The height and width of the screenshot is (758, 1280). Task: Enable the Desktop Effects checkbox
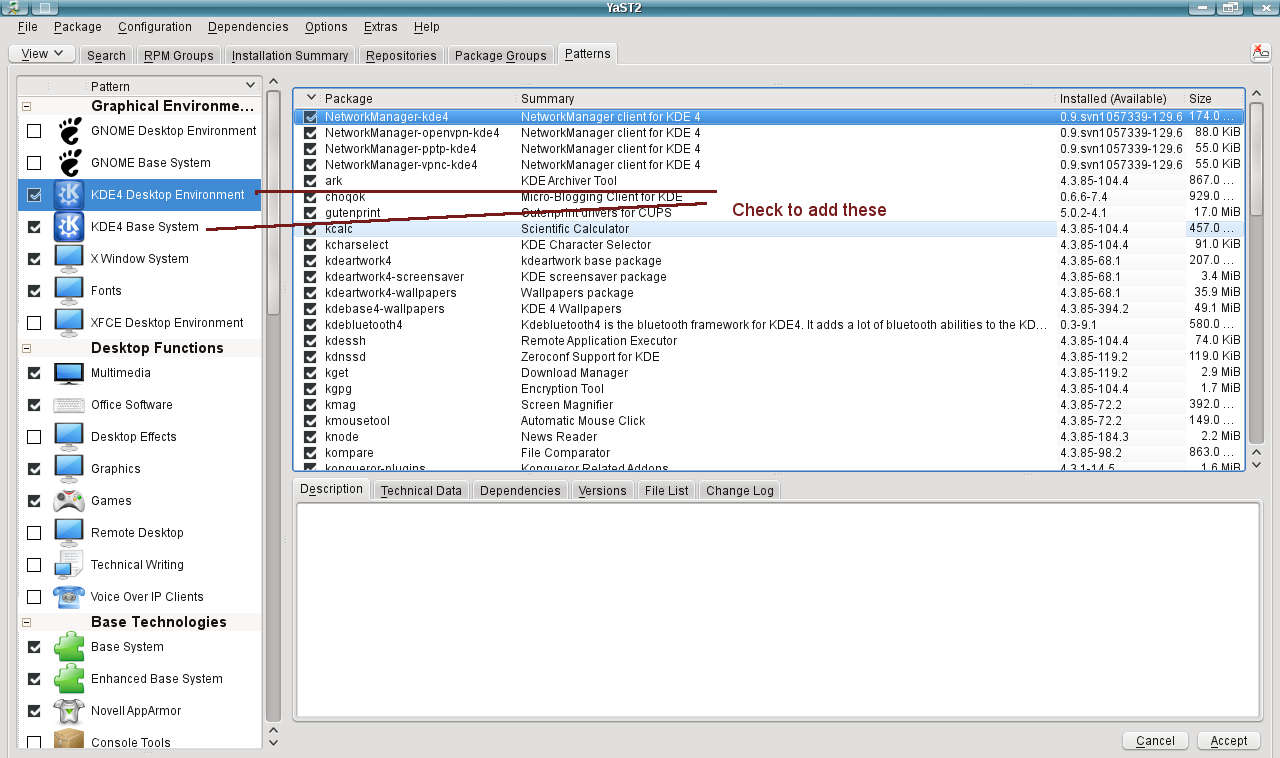tap(34, 437)
